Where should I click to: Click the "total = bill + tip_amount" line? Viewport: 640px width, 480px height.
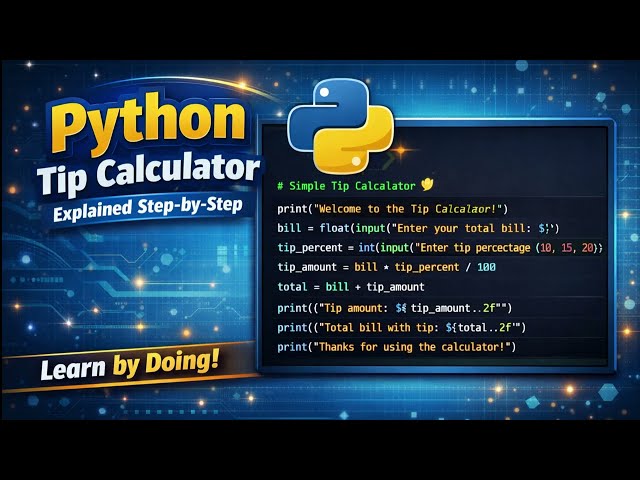(351, 287)
